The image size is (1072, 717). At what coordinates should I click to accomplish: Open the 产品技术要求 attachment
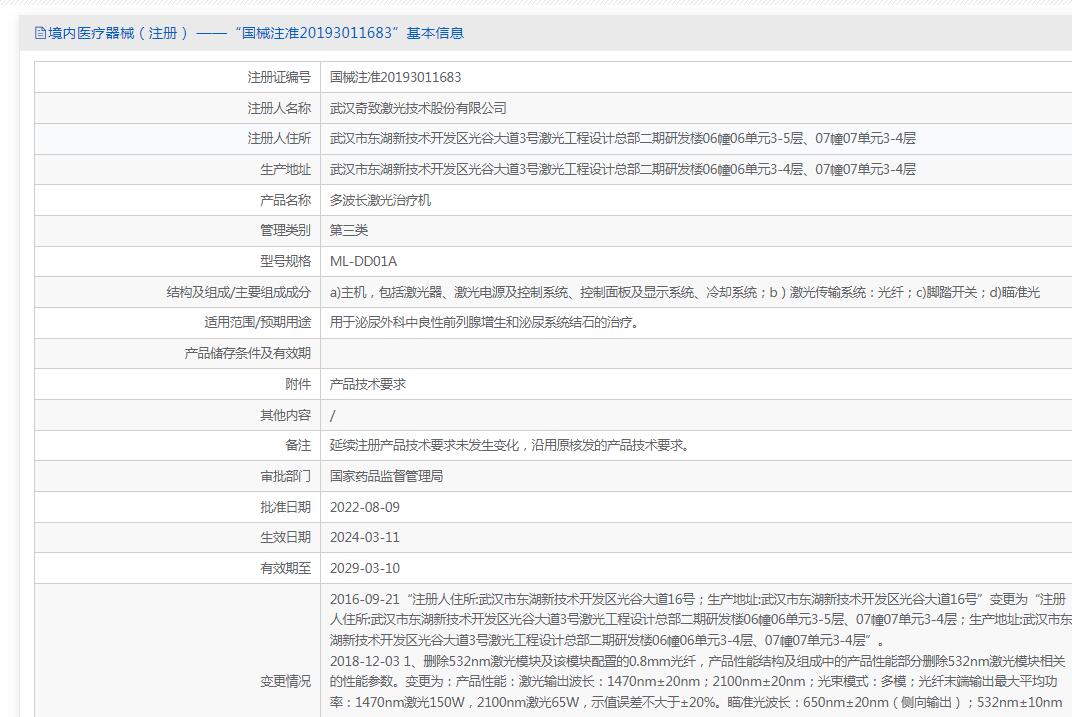(368, 384)
